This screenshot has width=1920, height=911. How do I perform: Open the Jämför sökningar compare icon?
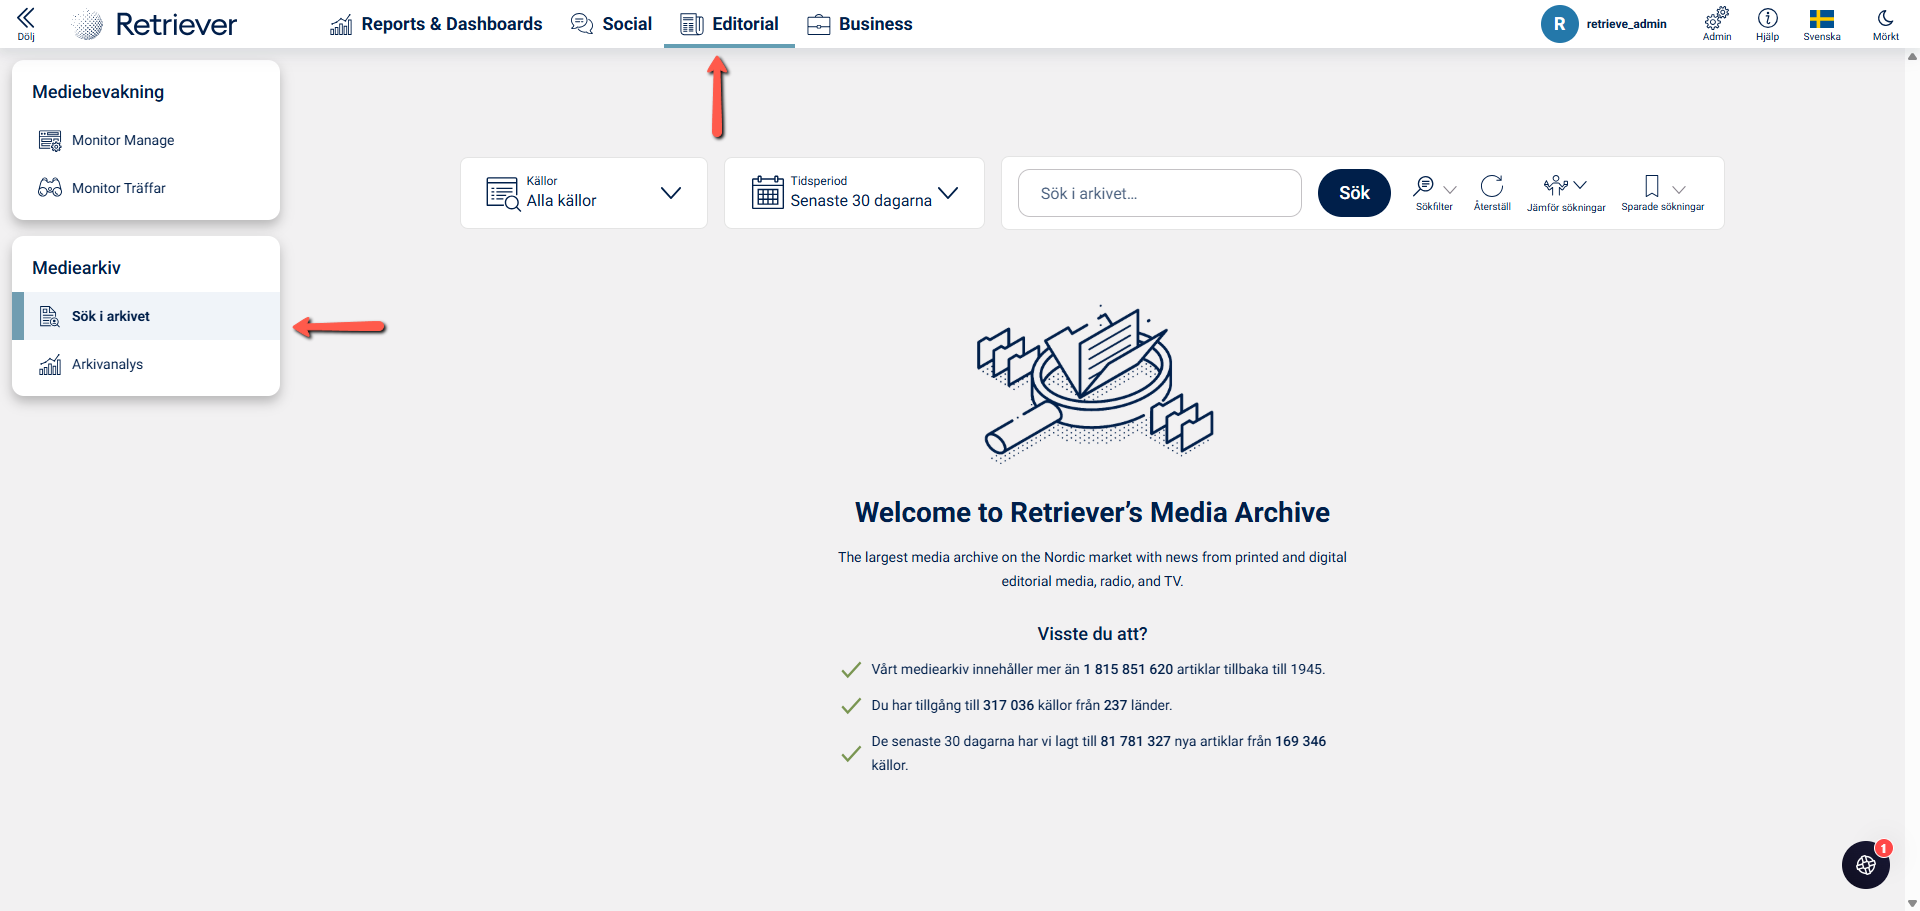pos(1555,185)
